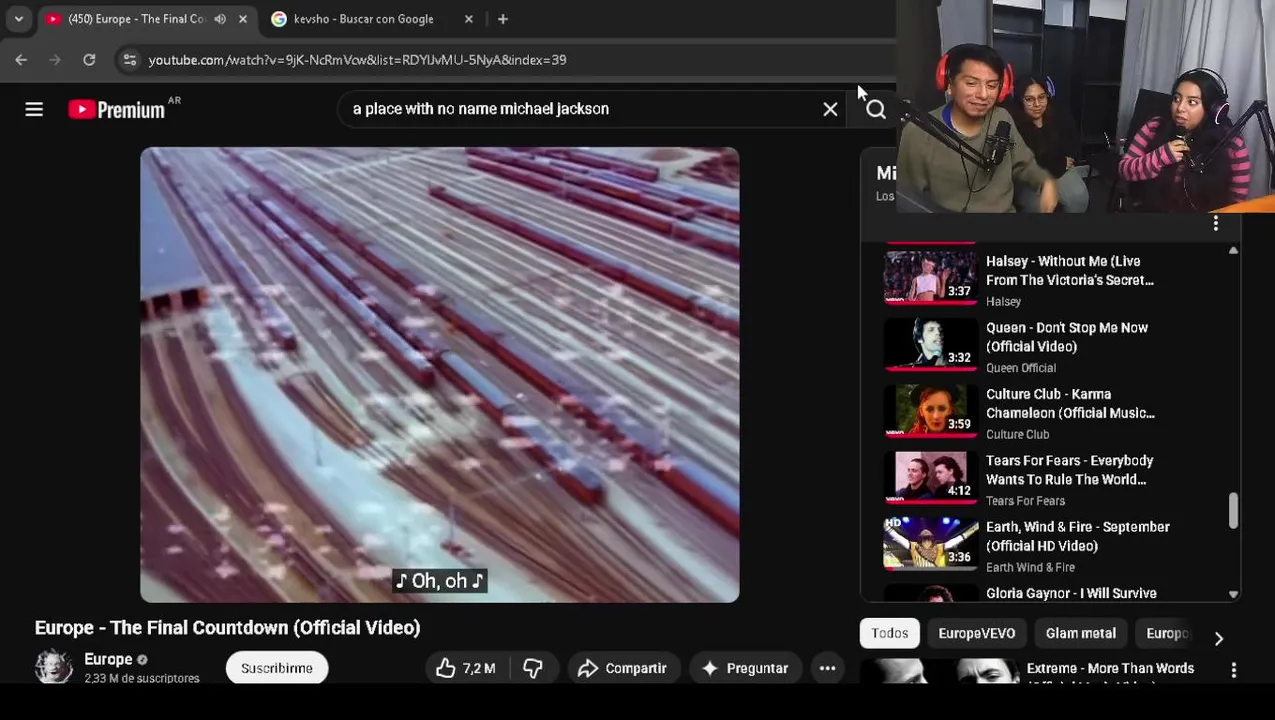Click 2,33 M de suscriptores text

pos(142,678)
